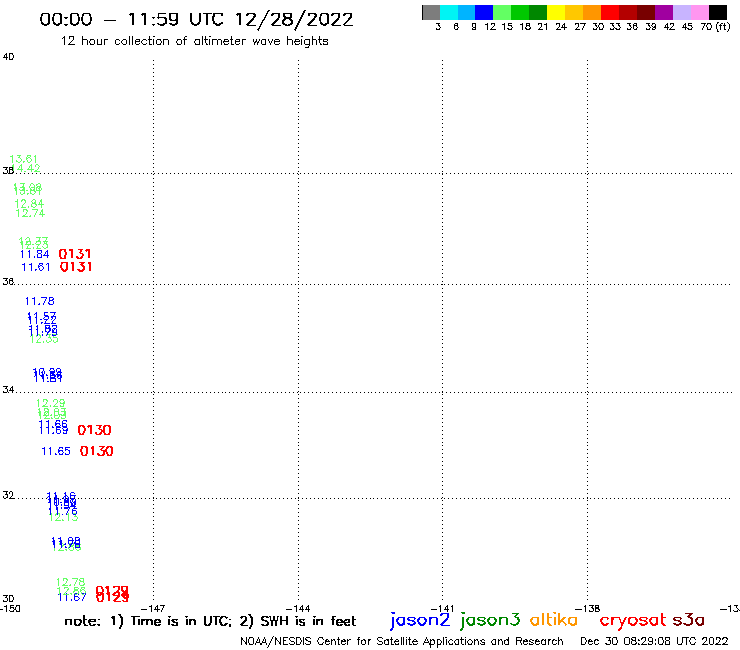Click longitude axis label -144
The image size is (740, 650).
point(298,609)
